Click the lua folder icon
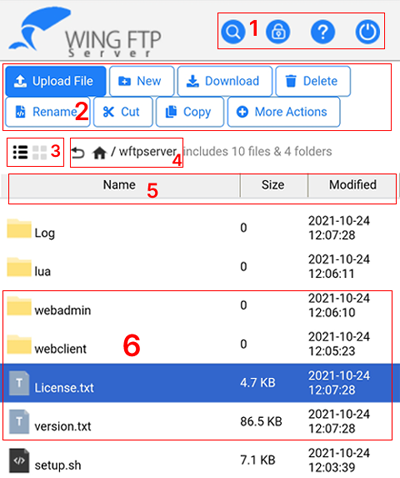The height and width of the screenshot is (478, 400). point(19,267)
